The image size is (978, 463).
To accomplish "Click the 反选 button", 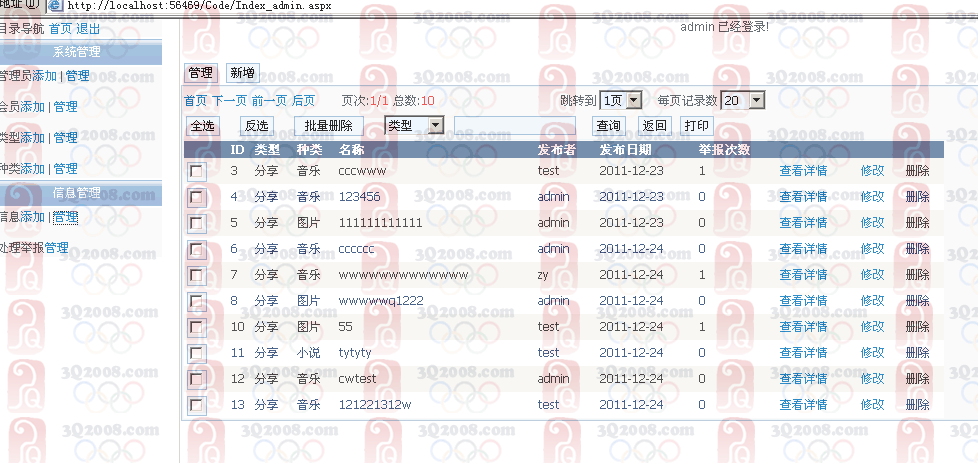I will (x=256, y=126).
